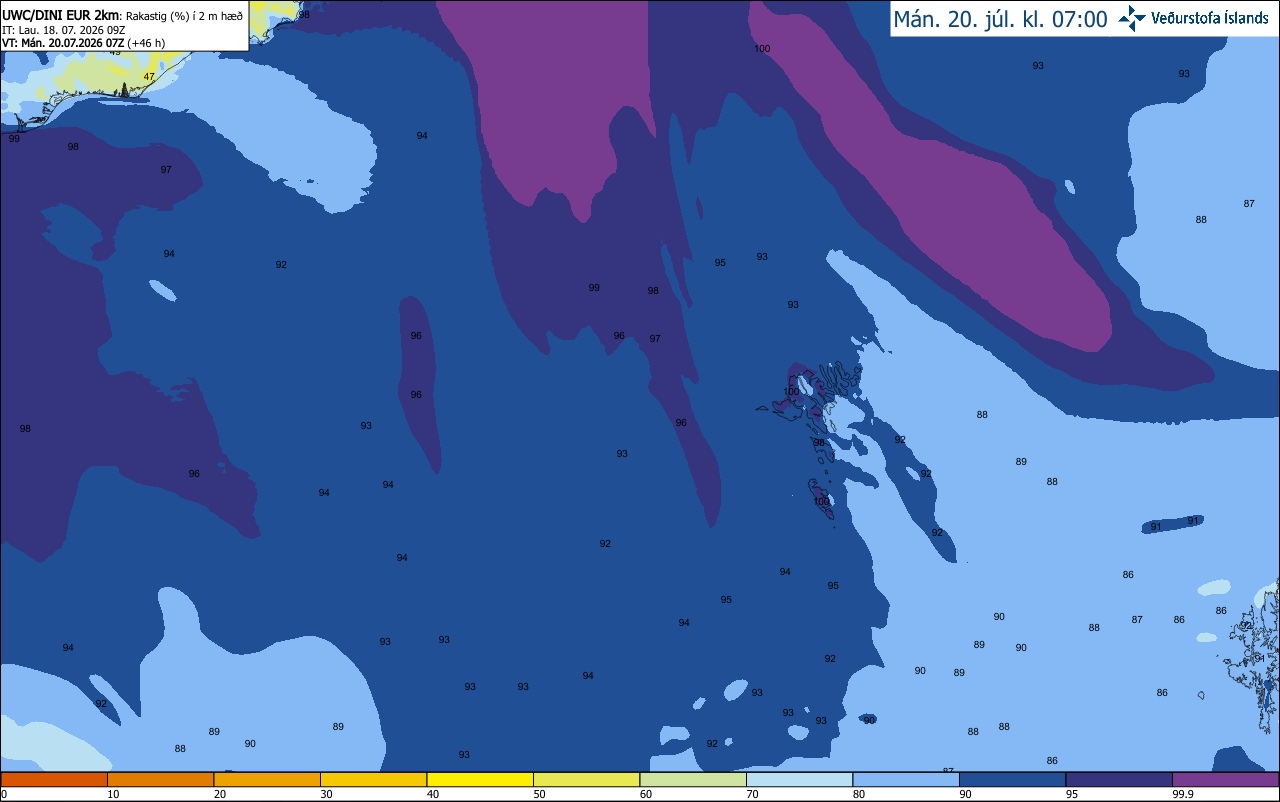Click the IT: Lau. 18. 07. 2026 09Z line
1280x802 pixels.
click(x=63, y=29)
